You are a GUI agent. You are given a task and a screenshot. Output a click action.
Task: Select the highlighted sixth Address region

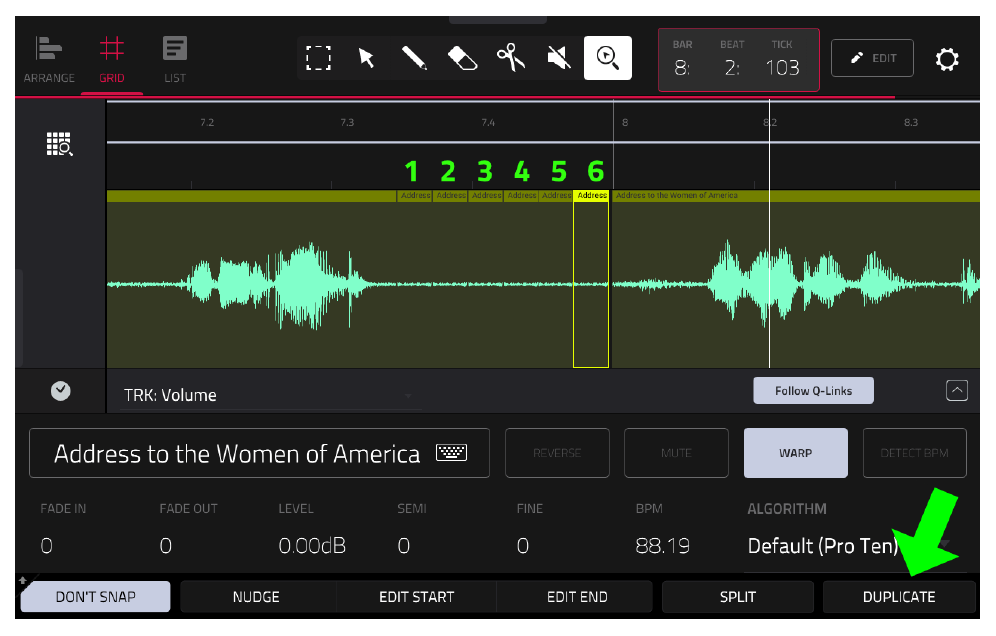[591, 279]
